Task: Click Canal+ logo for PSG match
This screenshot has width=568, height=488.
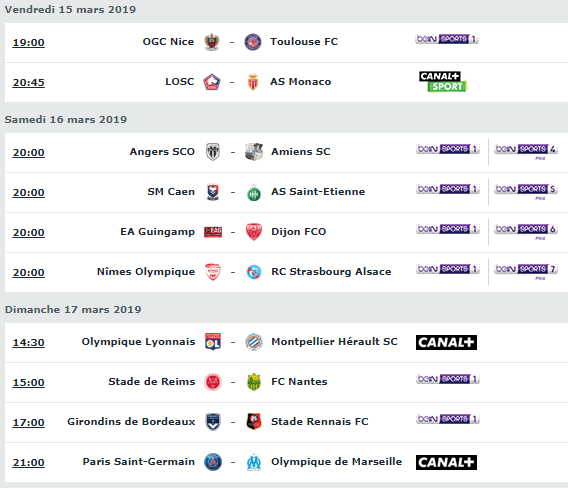Action: pyautogui.click(x=446, y=462)
